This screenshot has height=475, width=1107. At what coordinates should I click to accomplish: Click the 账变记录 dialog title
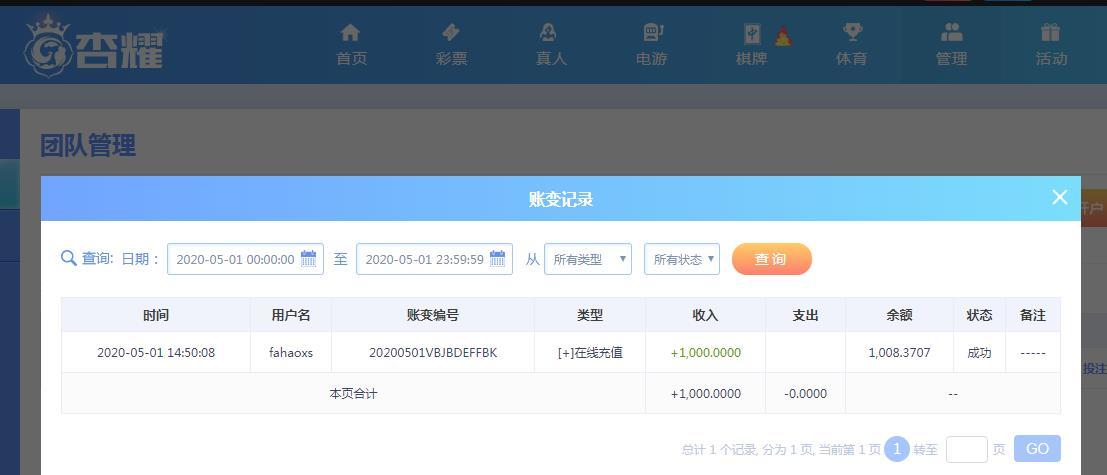(x=561, y=199)
